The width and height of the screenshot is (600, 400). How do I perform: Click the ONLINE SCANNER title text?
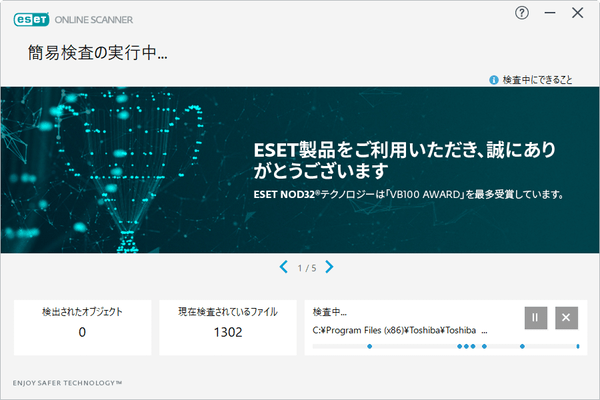tap(94, 20)
